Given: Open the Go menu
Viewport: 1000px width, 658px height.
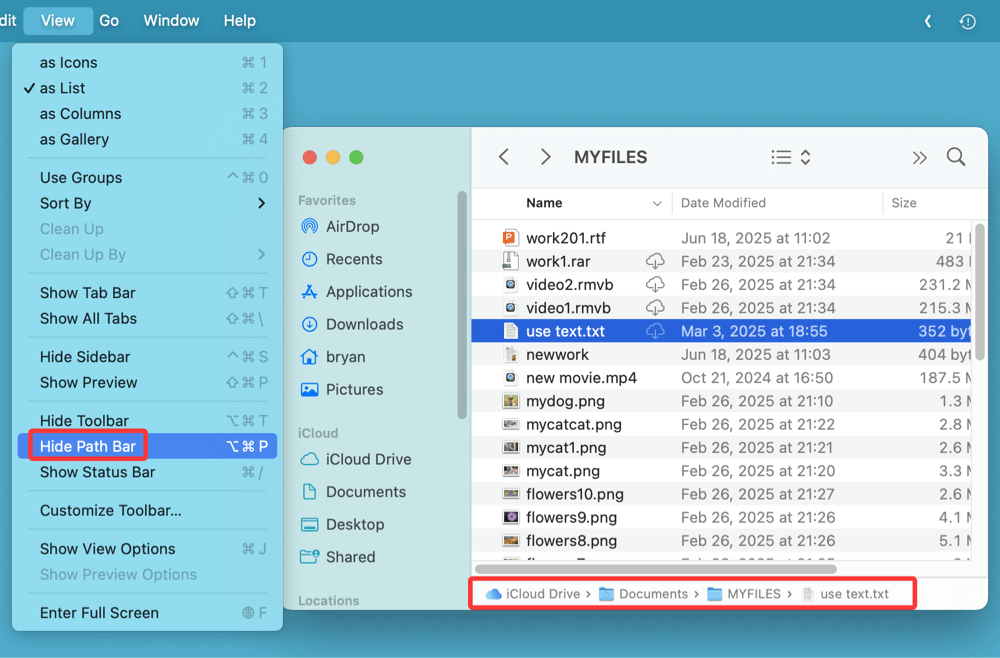Looking at the screenshot, I should click(x=109, y=20).
